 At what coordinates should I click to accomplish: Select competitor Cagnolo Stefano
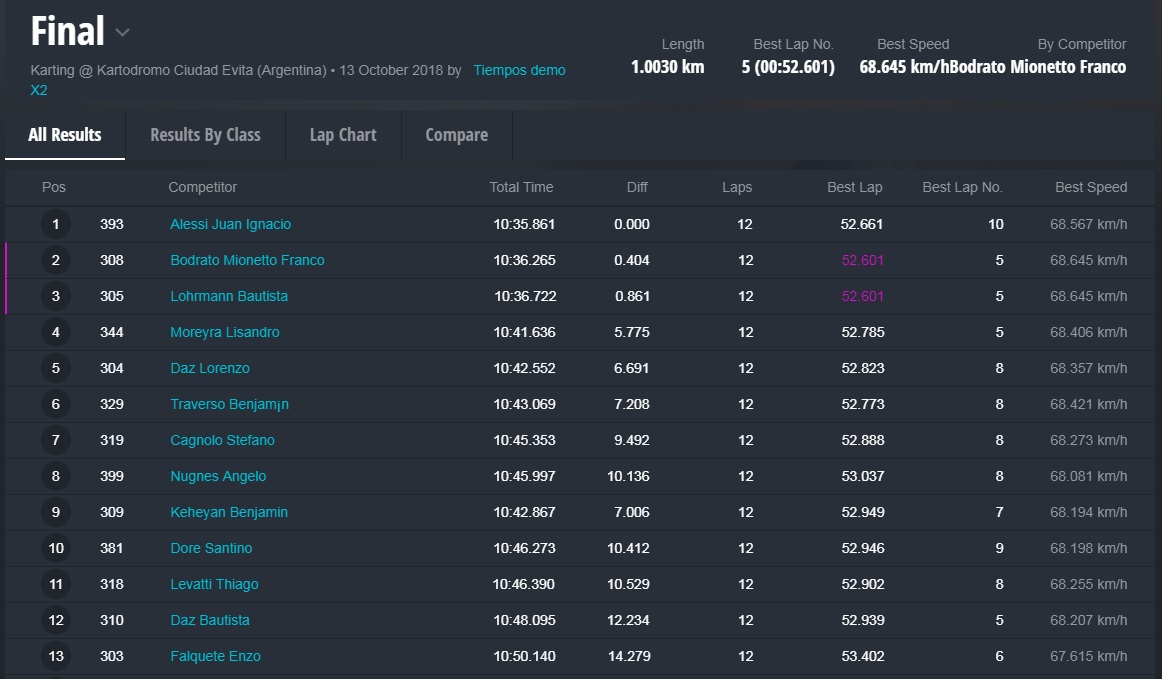pos(222,441)
